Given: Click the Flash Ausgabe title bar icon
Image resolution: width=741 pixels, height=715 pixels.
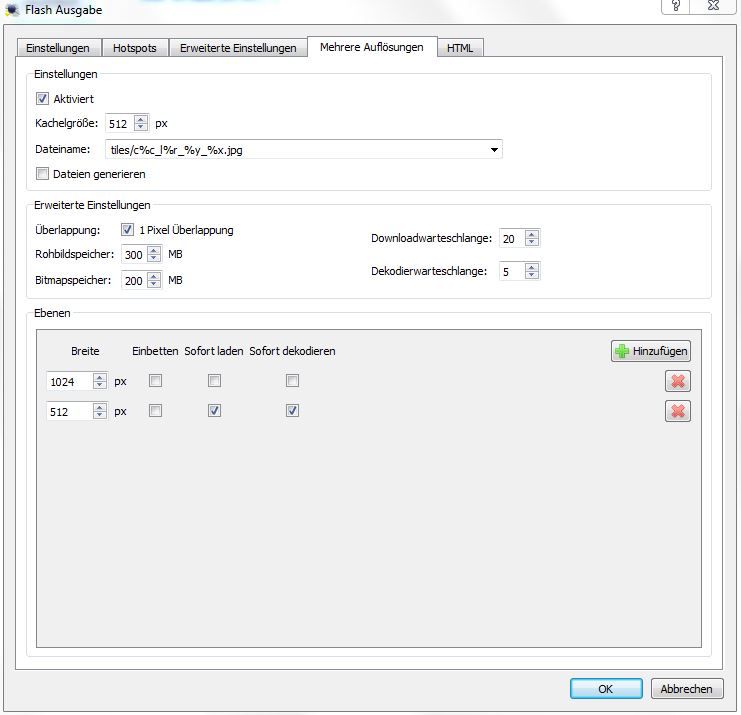Looking at the screenshot, I should pyautogui.click(x=11, y=9).
